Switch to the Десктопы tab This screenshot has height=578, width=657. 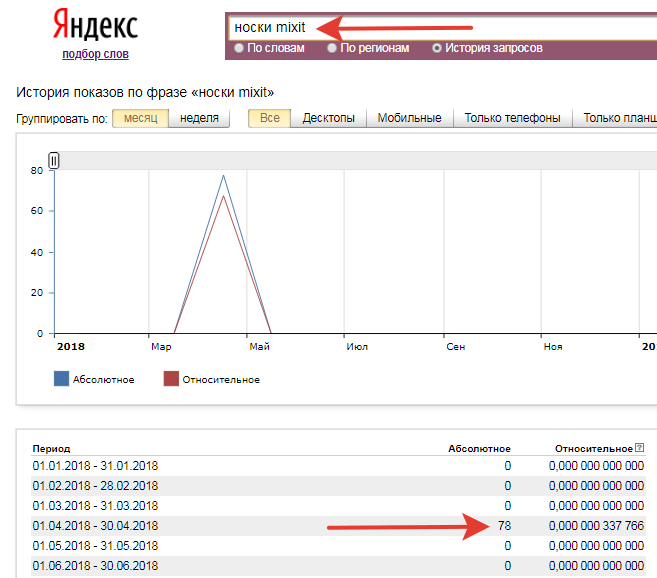click(x=328, y=118)
